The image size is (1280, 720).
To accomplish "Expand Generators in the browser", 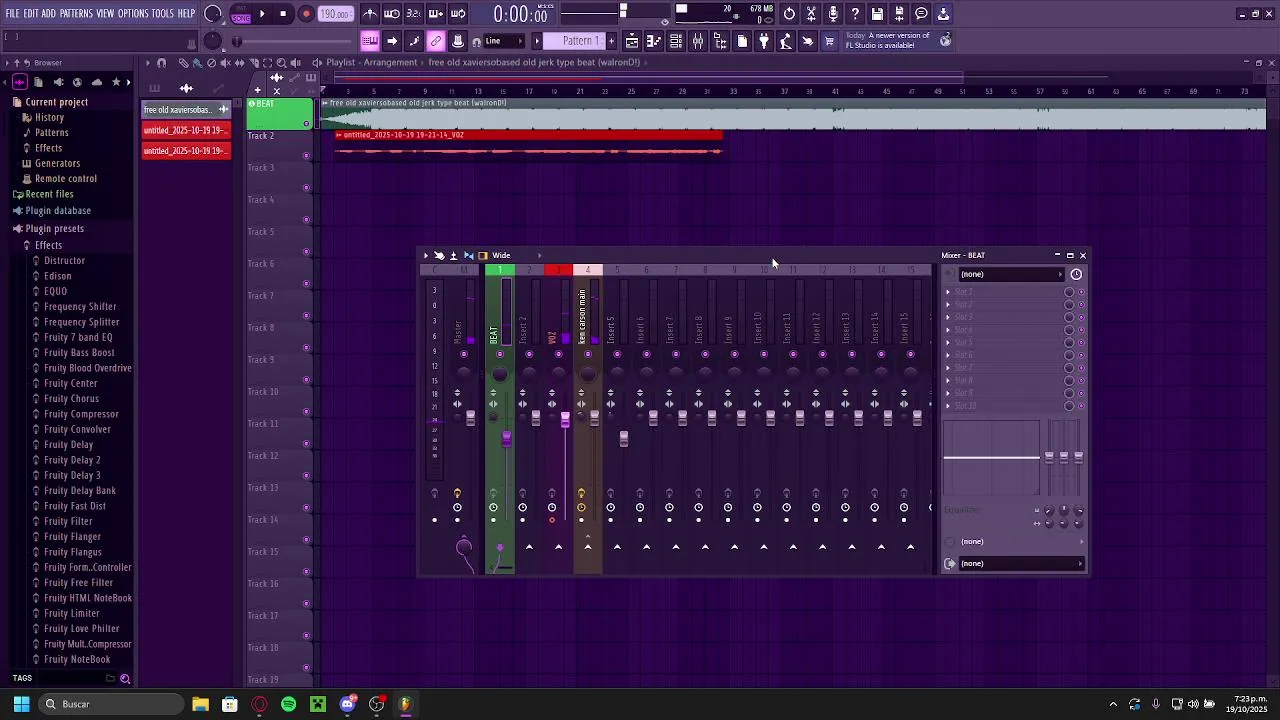I will [57, 163].
